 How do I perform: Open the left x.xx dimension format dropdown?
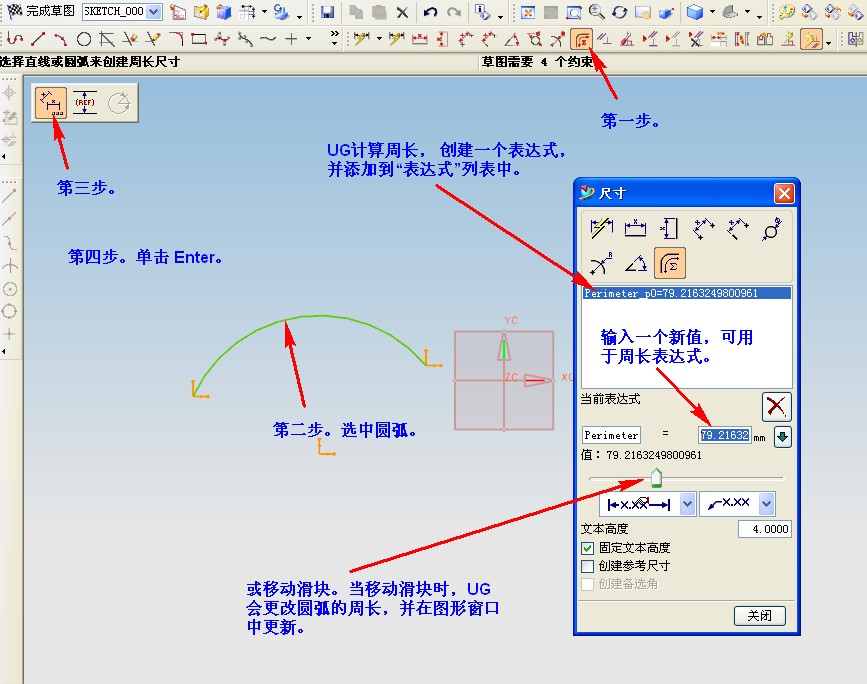pos(687,504)
